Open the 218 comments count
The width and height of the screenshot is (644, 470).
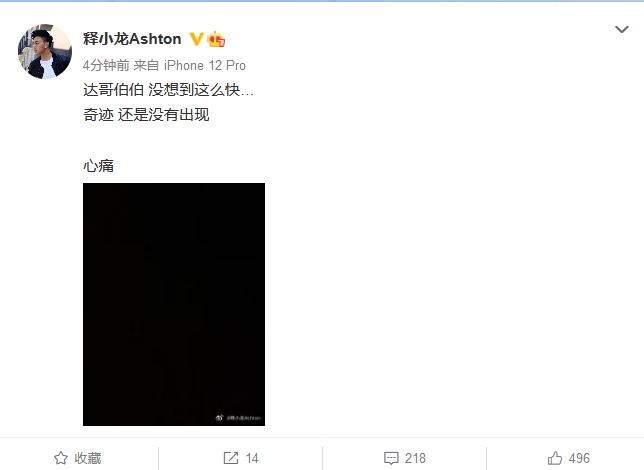pyautogui.click(x=415, y=458)
